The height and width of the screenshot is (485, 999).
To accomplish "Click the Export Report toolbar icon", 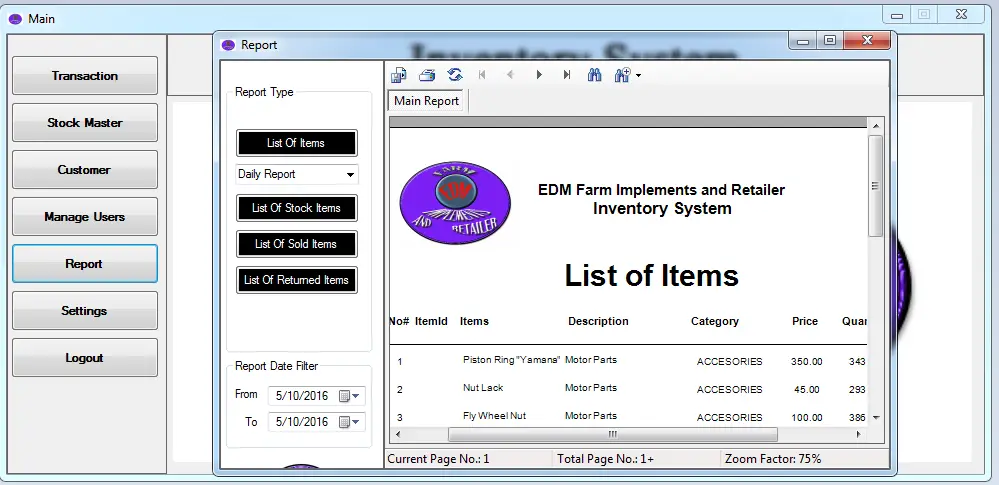I will coord(399,75).
